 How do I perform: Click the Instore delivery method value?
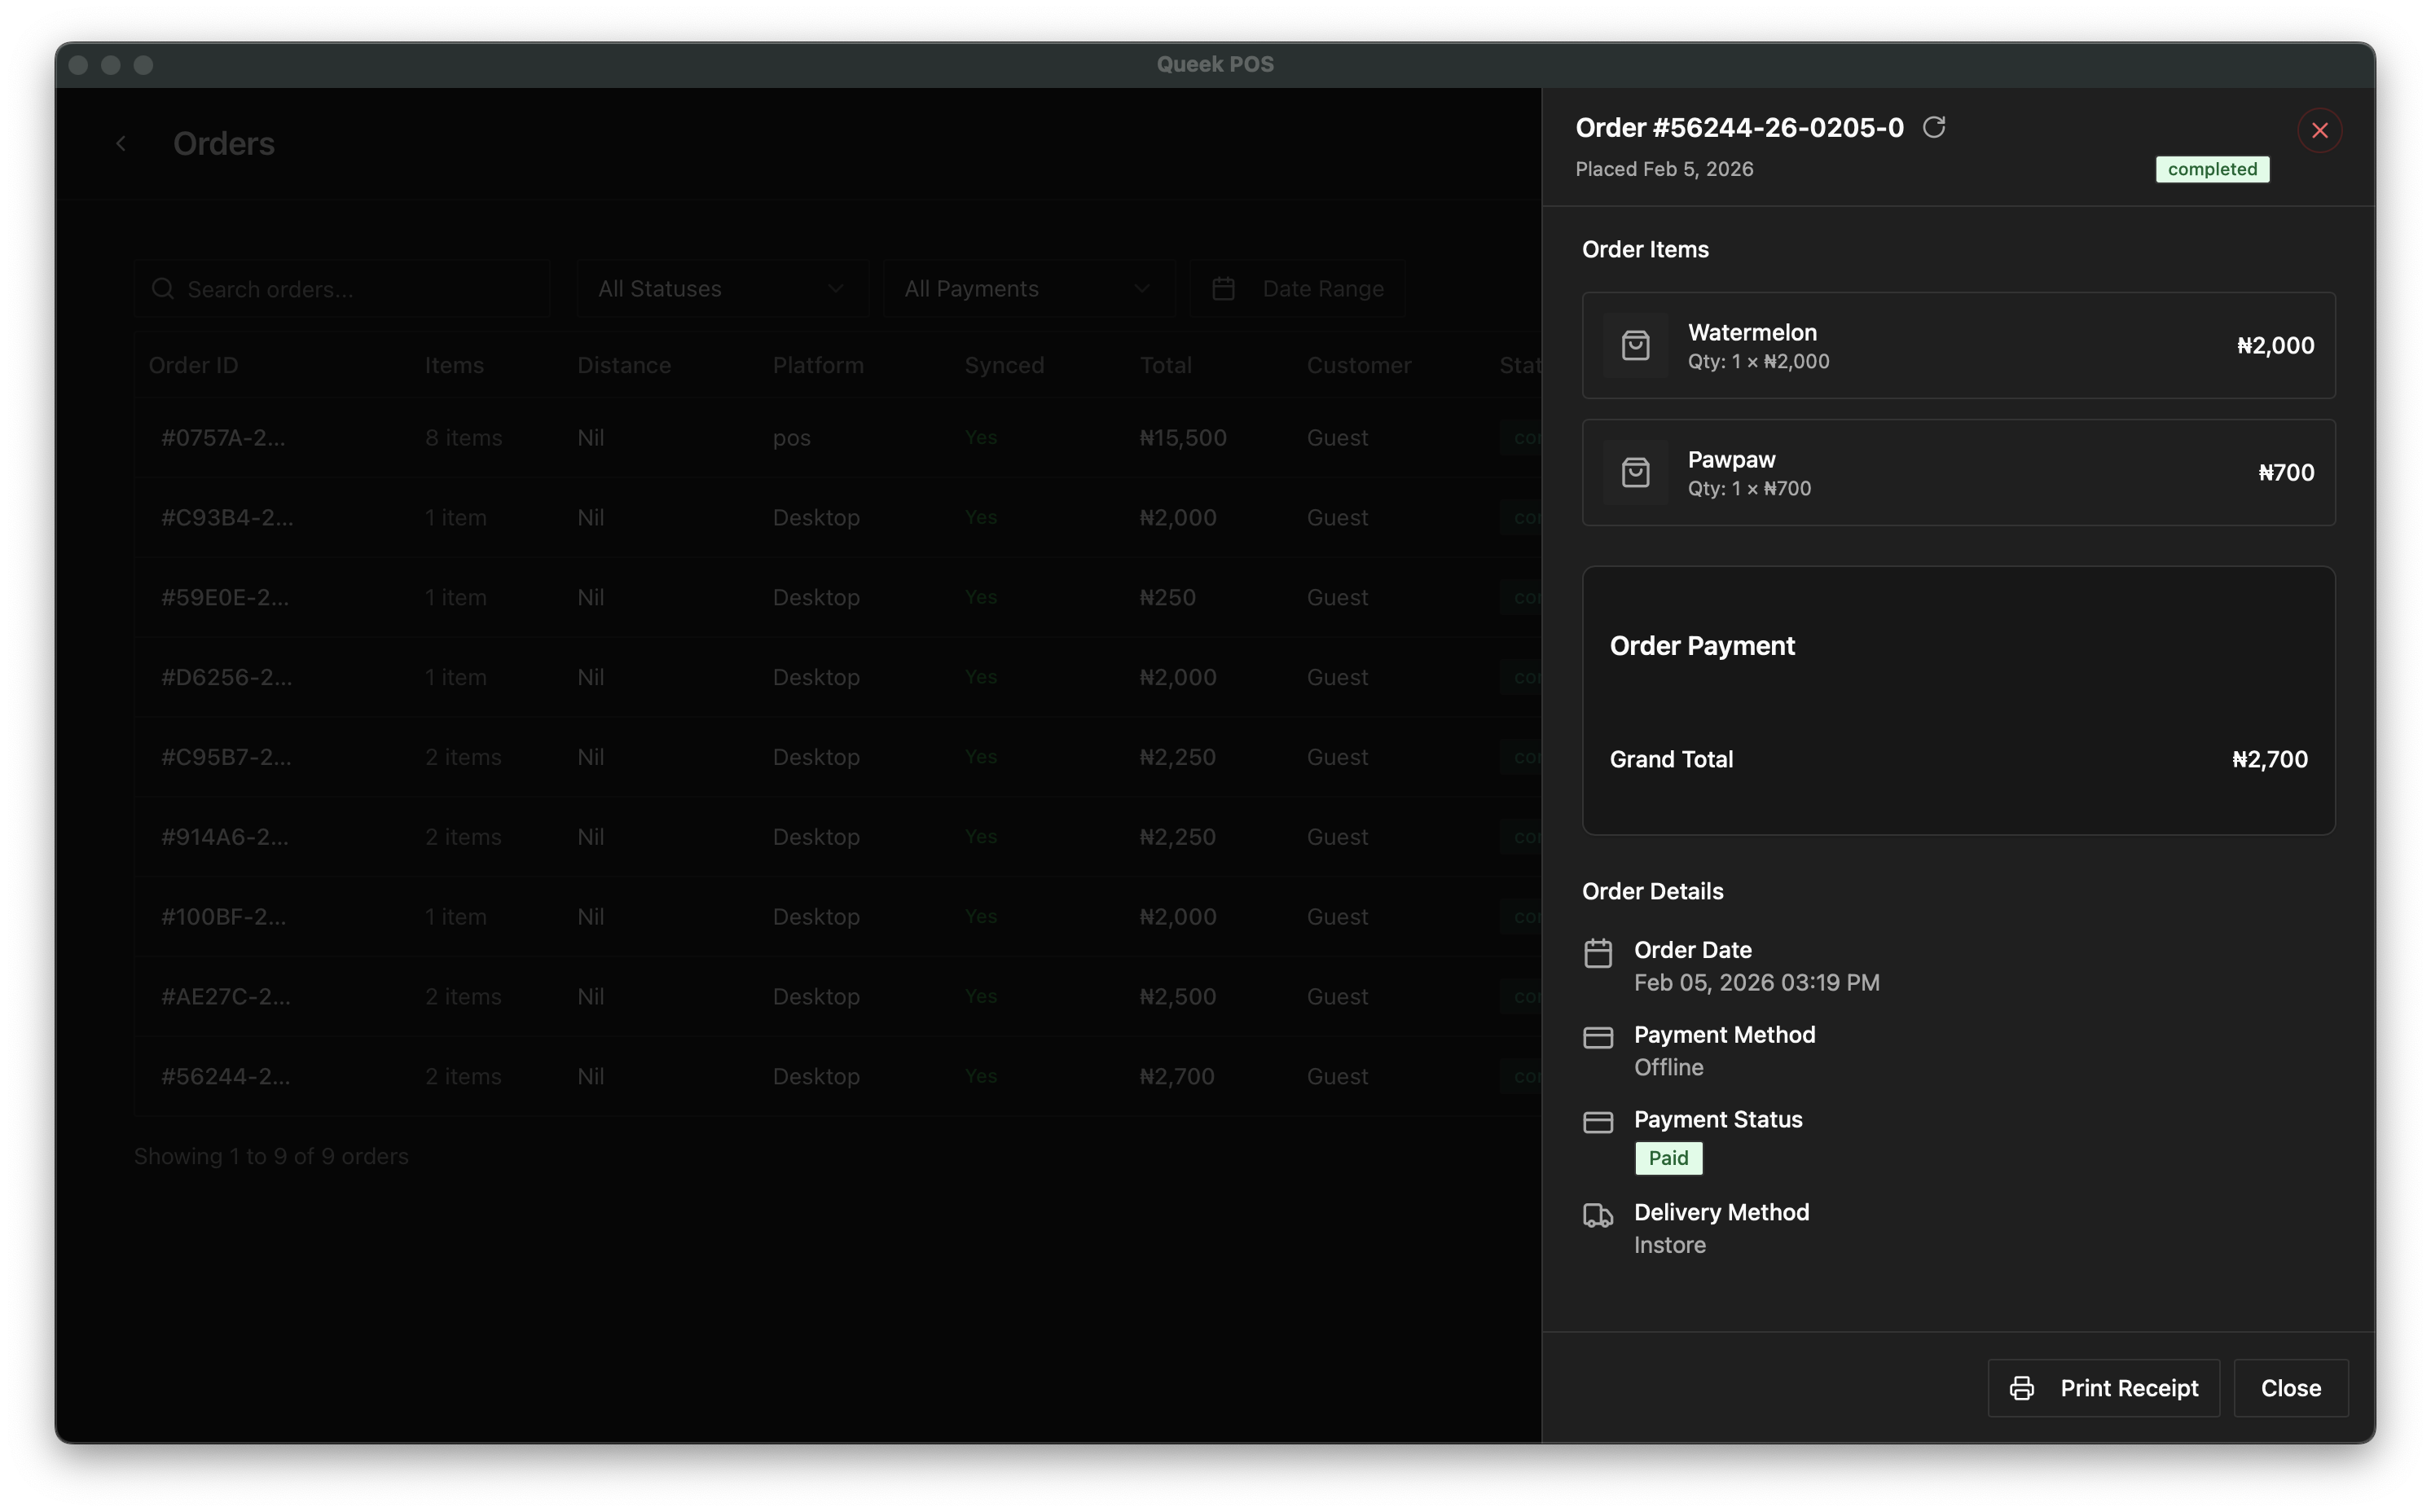point(1669,1245)
